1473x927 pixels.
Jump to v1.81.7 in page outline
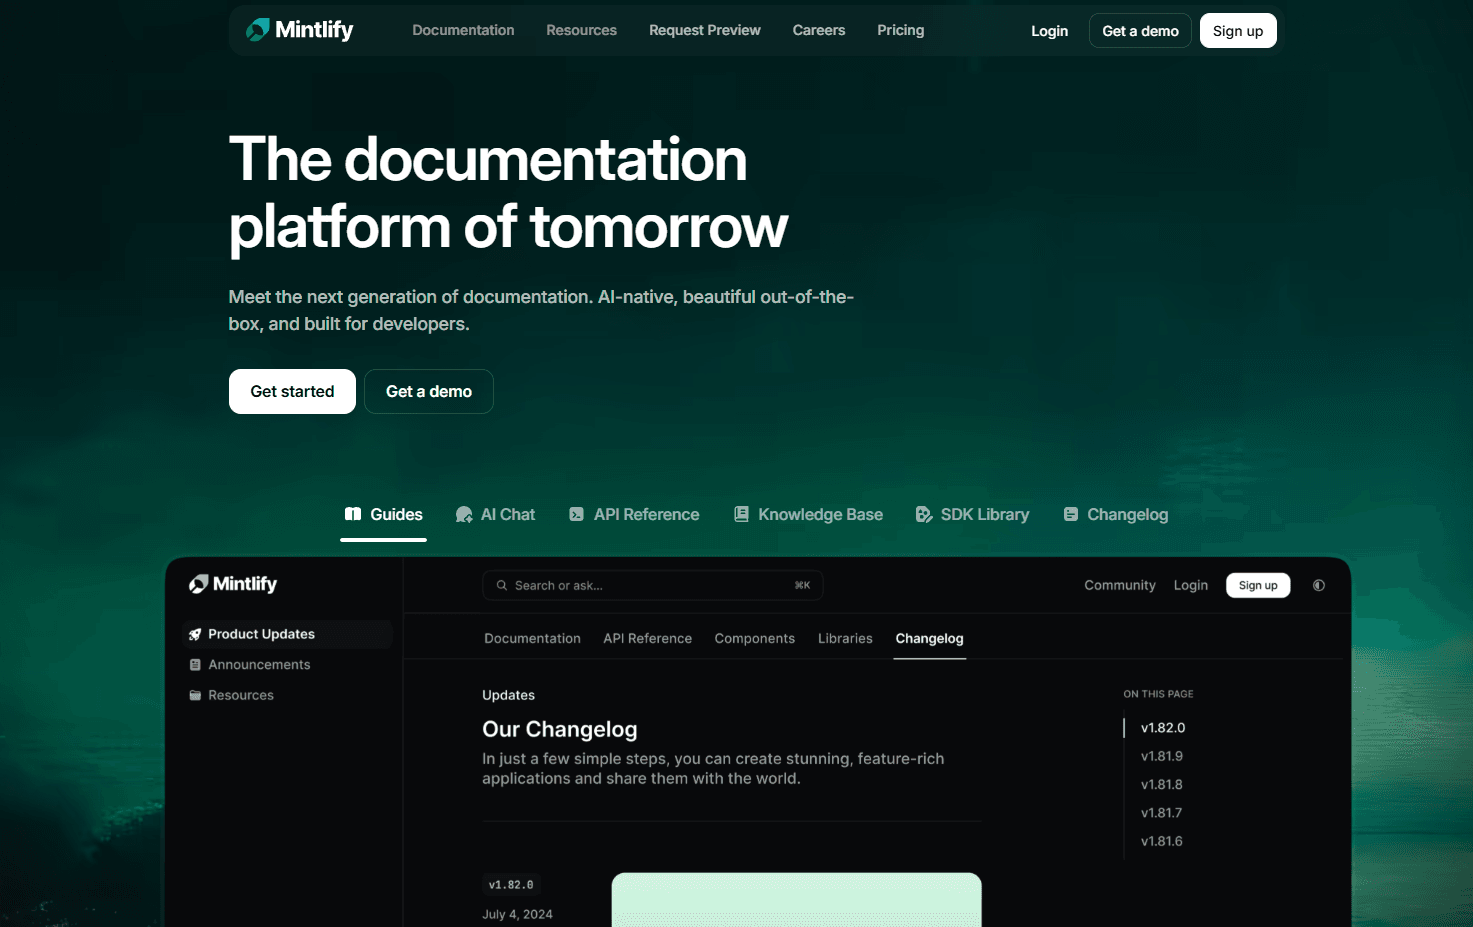[1162, 813]
